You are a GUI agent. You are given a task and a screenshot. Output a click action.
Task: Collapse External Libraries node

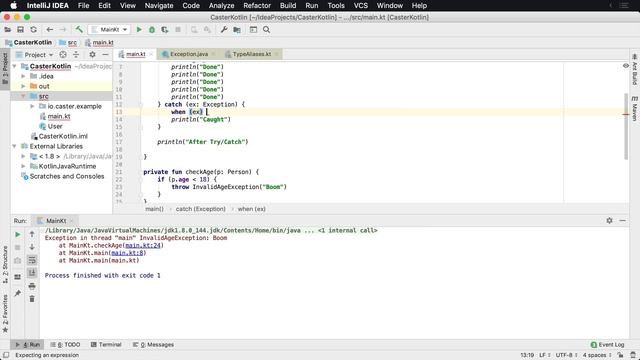click(15, 146)
